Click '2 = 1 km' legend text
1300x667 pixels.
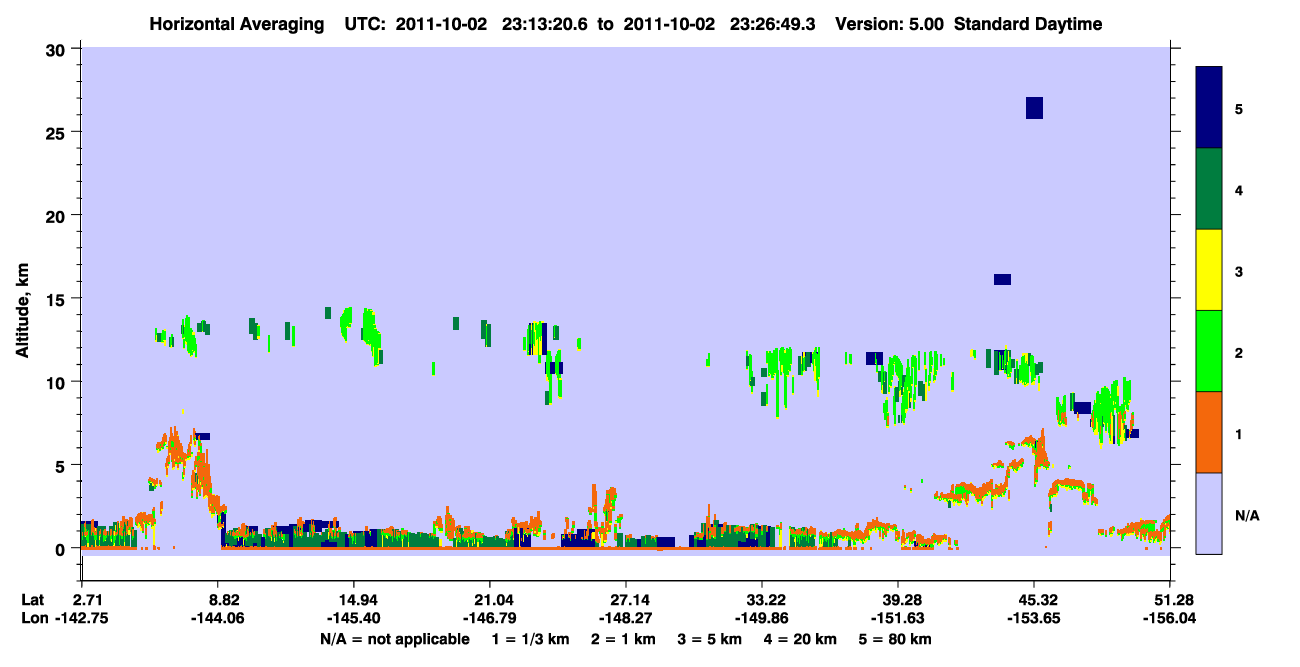click(x=625, y=639)
